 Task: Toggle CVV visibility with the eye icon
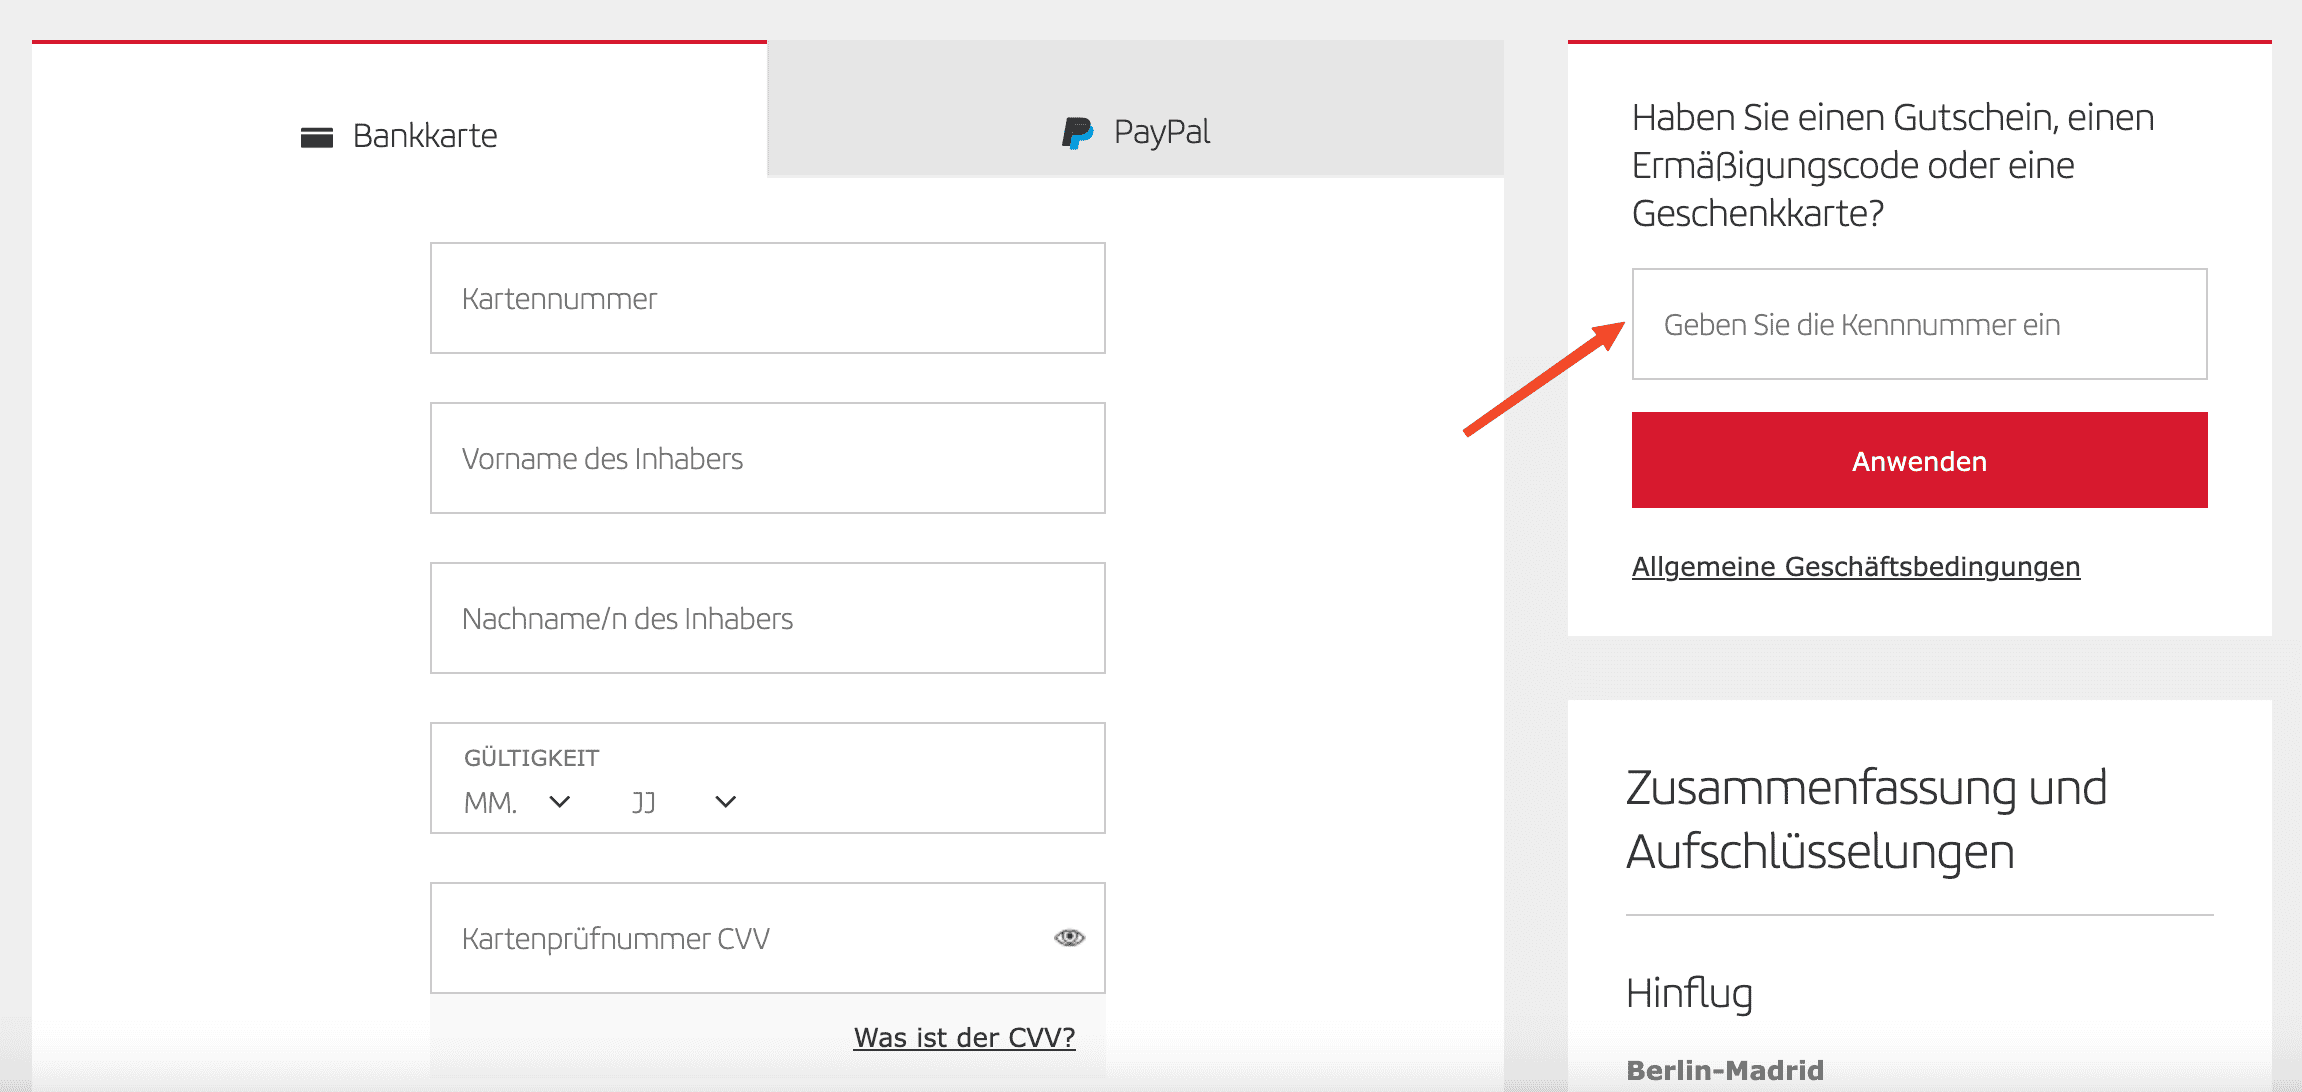(x=1069, y=937)
